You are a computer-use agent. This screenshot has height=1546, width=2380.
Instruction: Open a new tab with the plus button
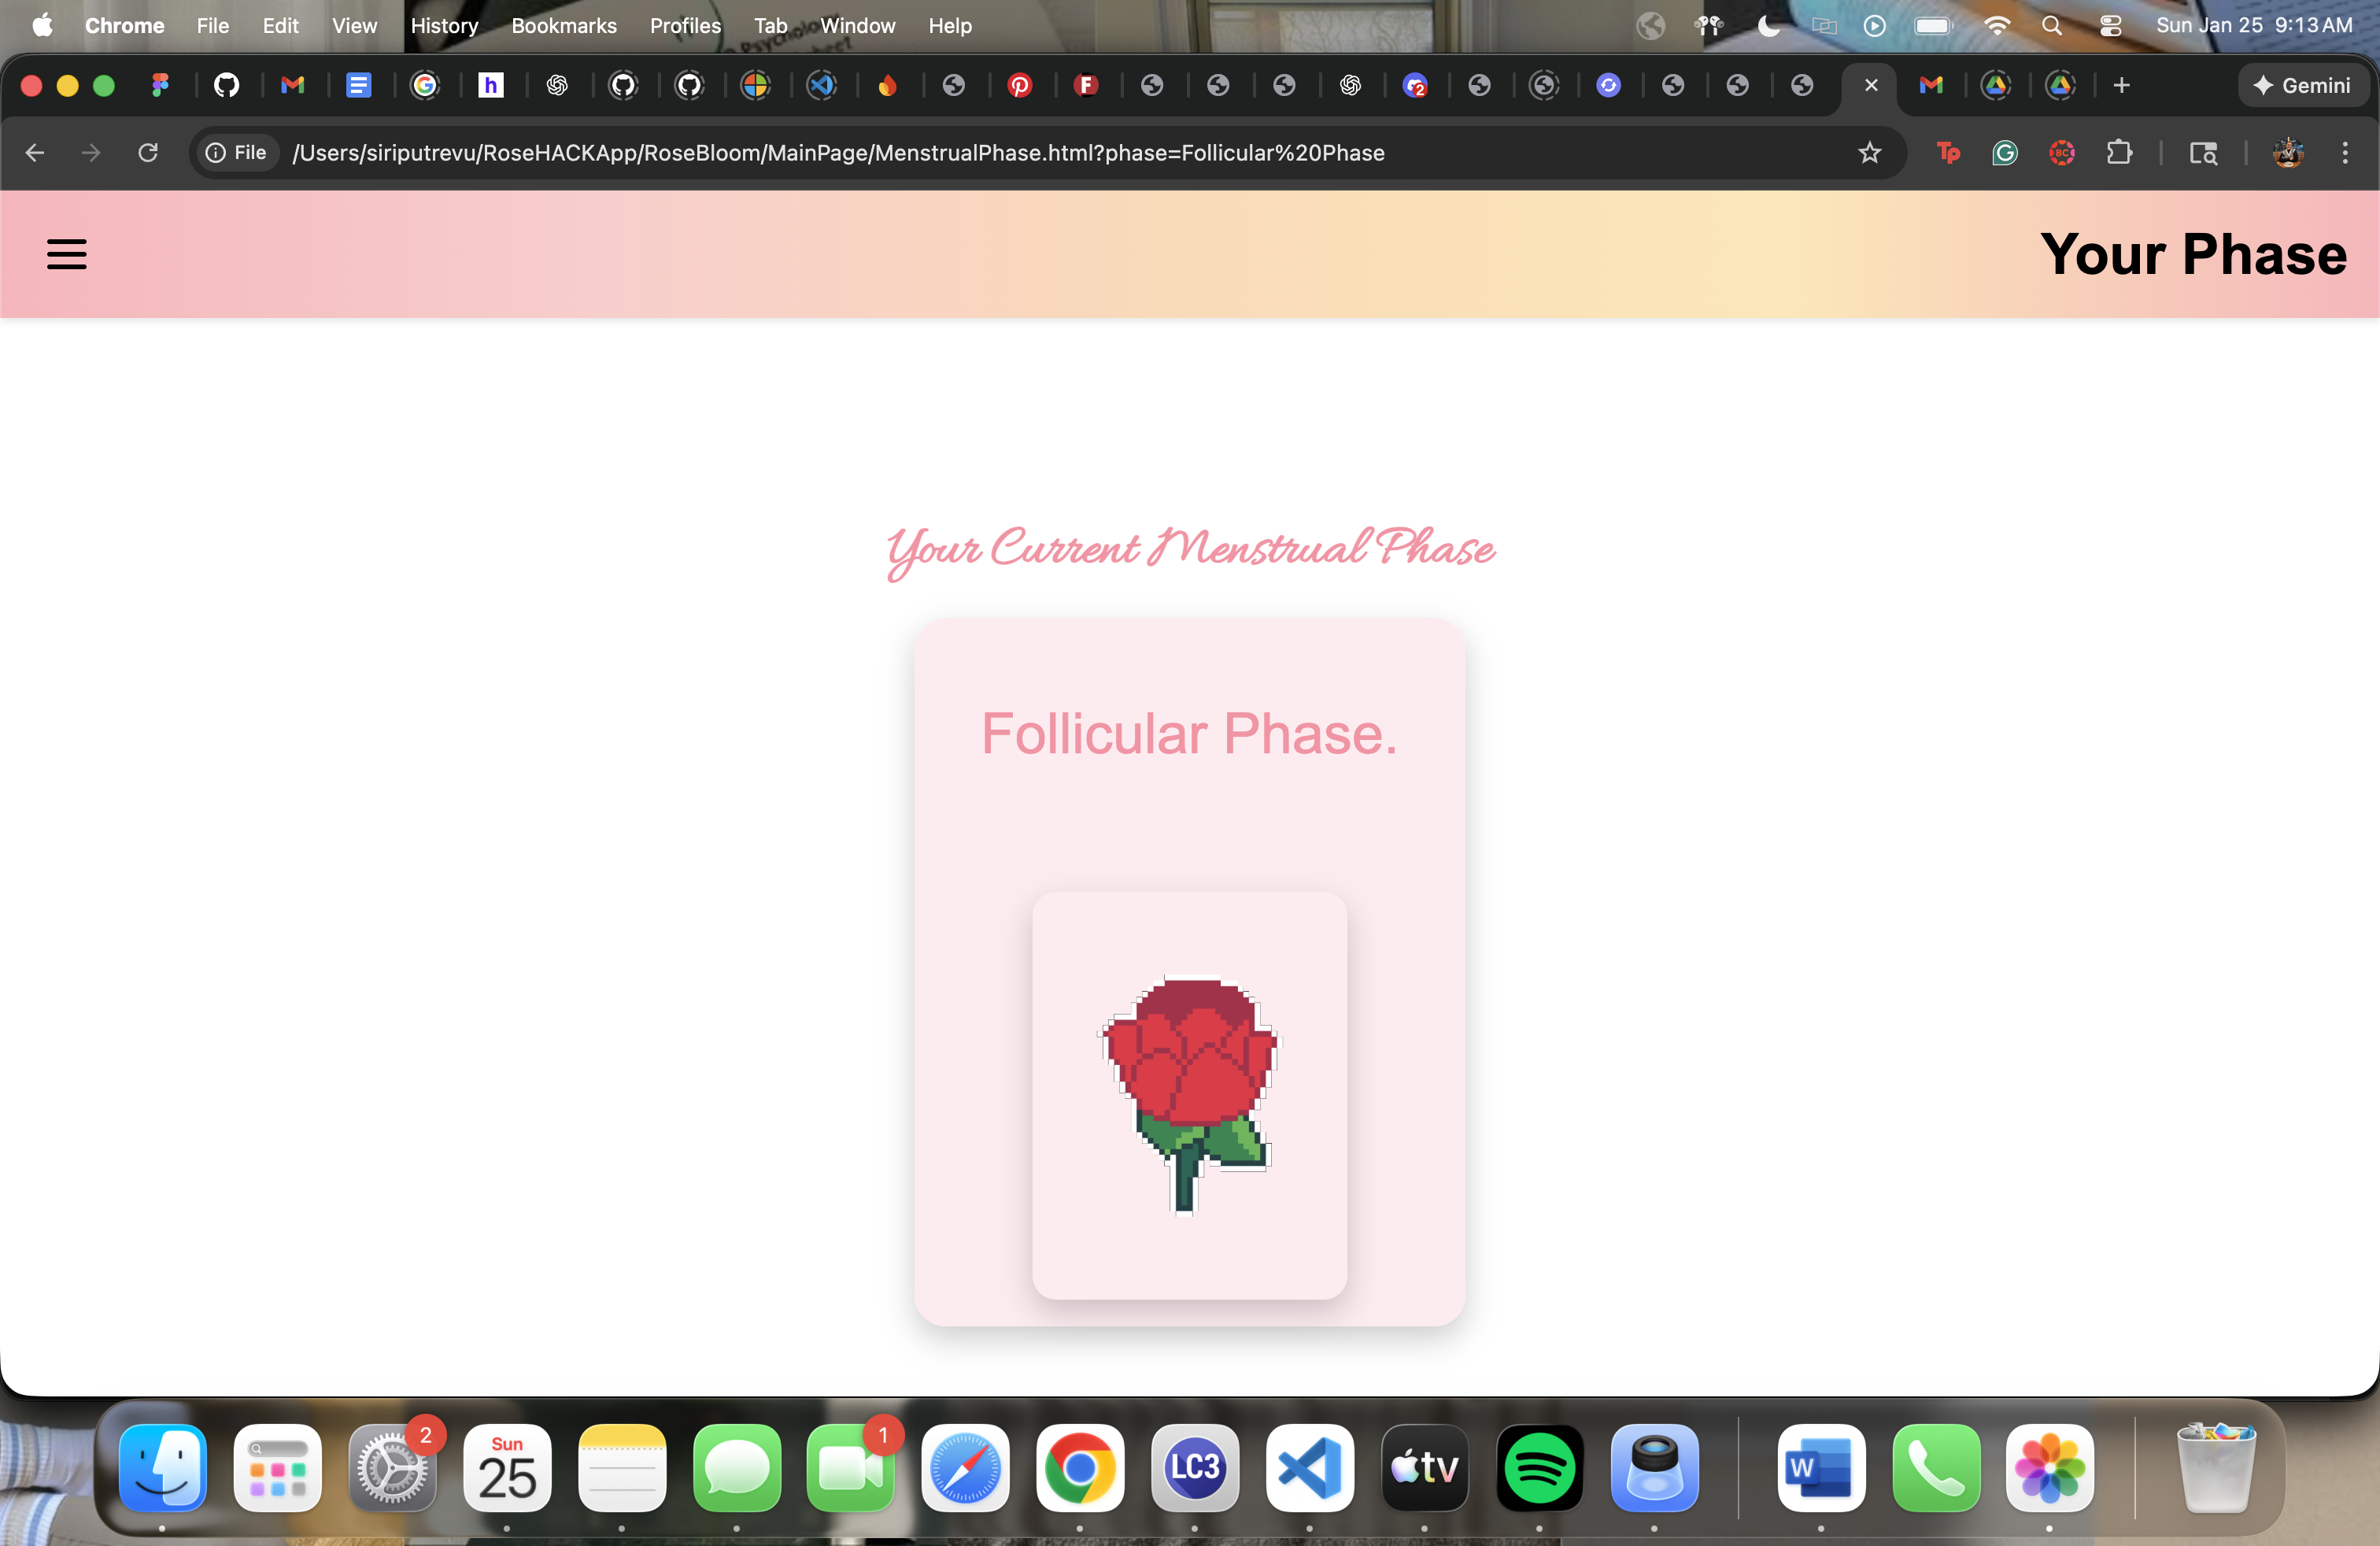pos(2121,86)
